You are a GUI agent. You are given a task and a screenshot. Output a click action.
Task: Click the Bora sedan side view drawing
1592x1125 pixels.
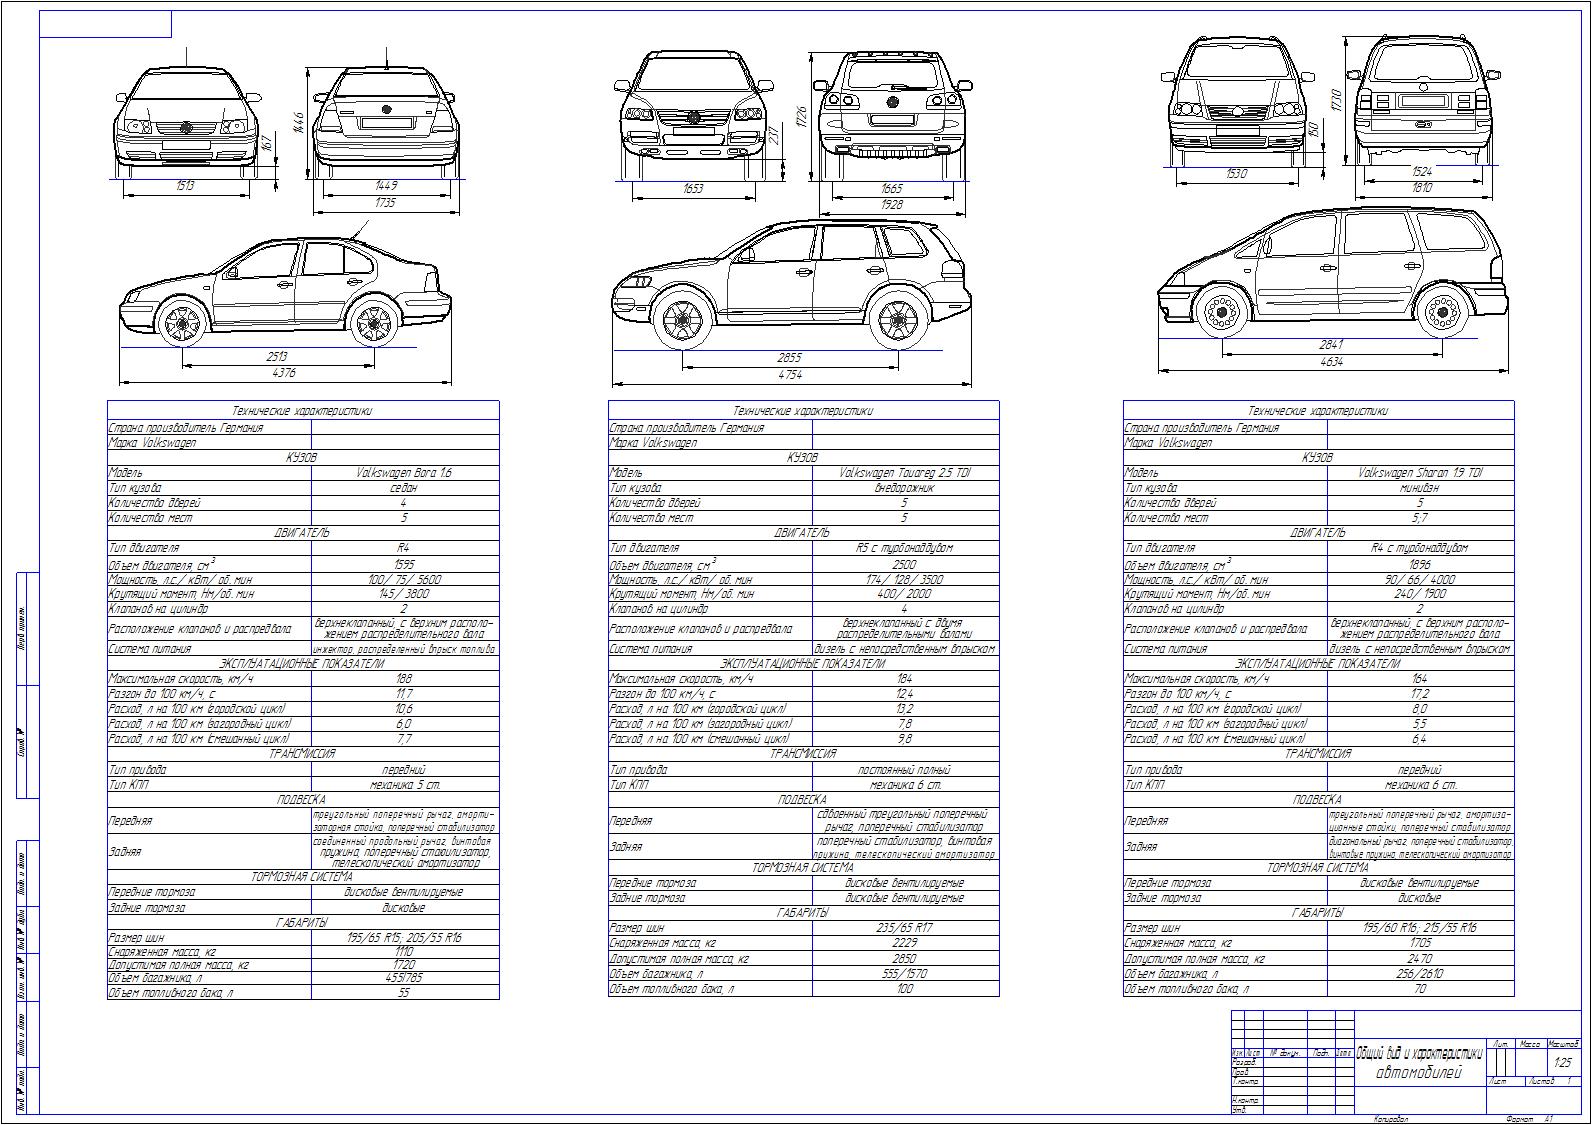(x=285, y=290)
